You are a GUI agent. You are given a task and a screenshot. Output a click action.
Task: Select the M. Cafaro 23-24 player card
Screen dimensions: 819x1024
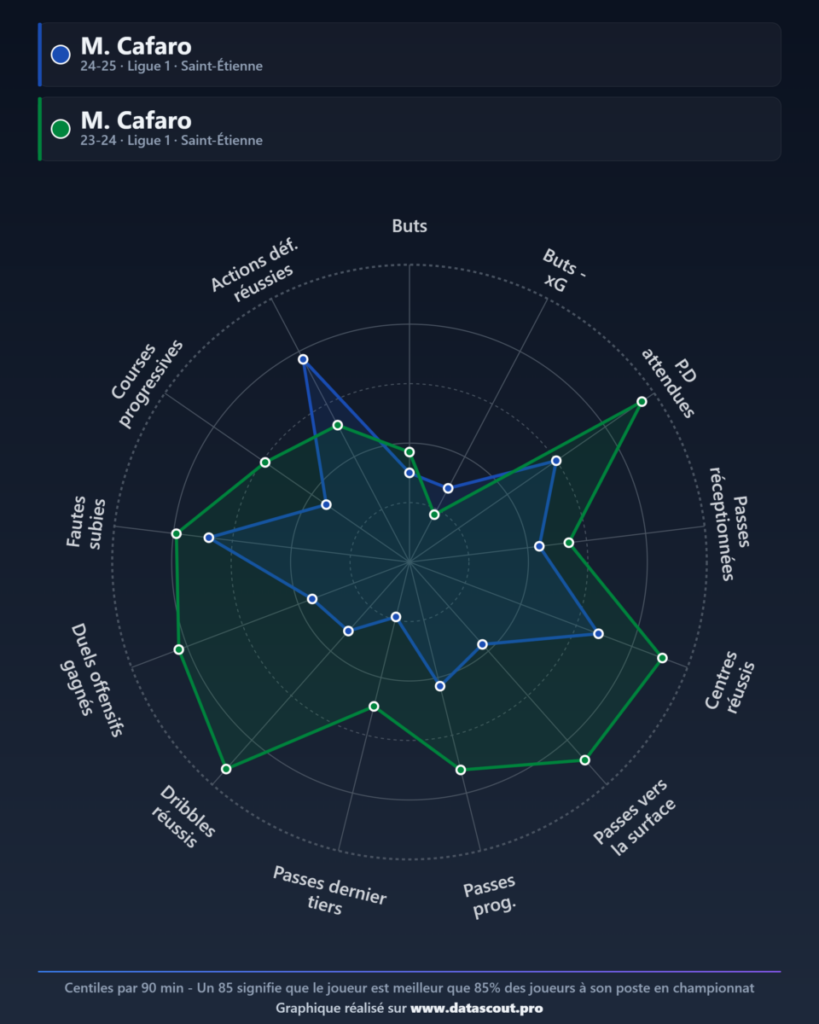pos(410,129)
